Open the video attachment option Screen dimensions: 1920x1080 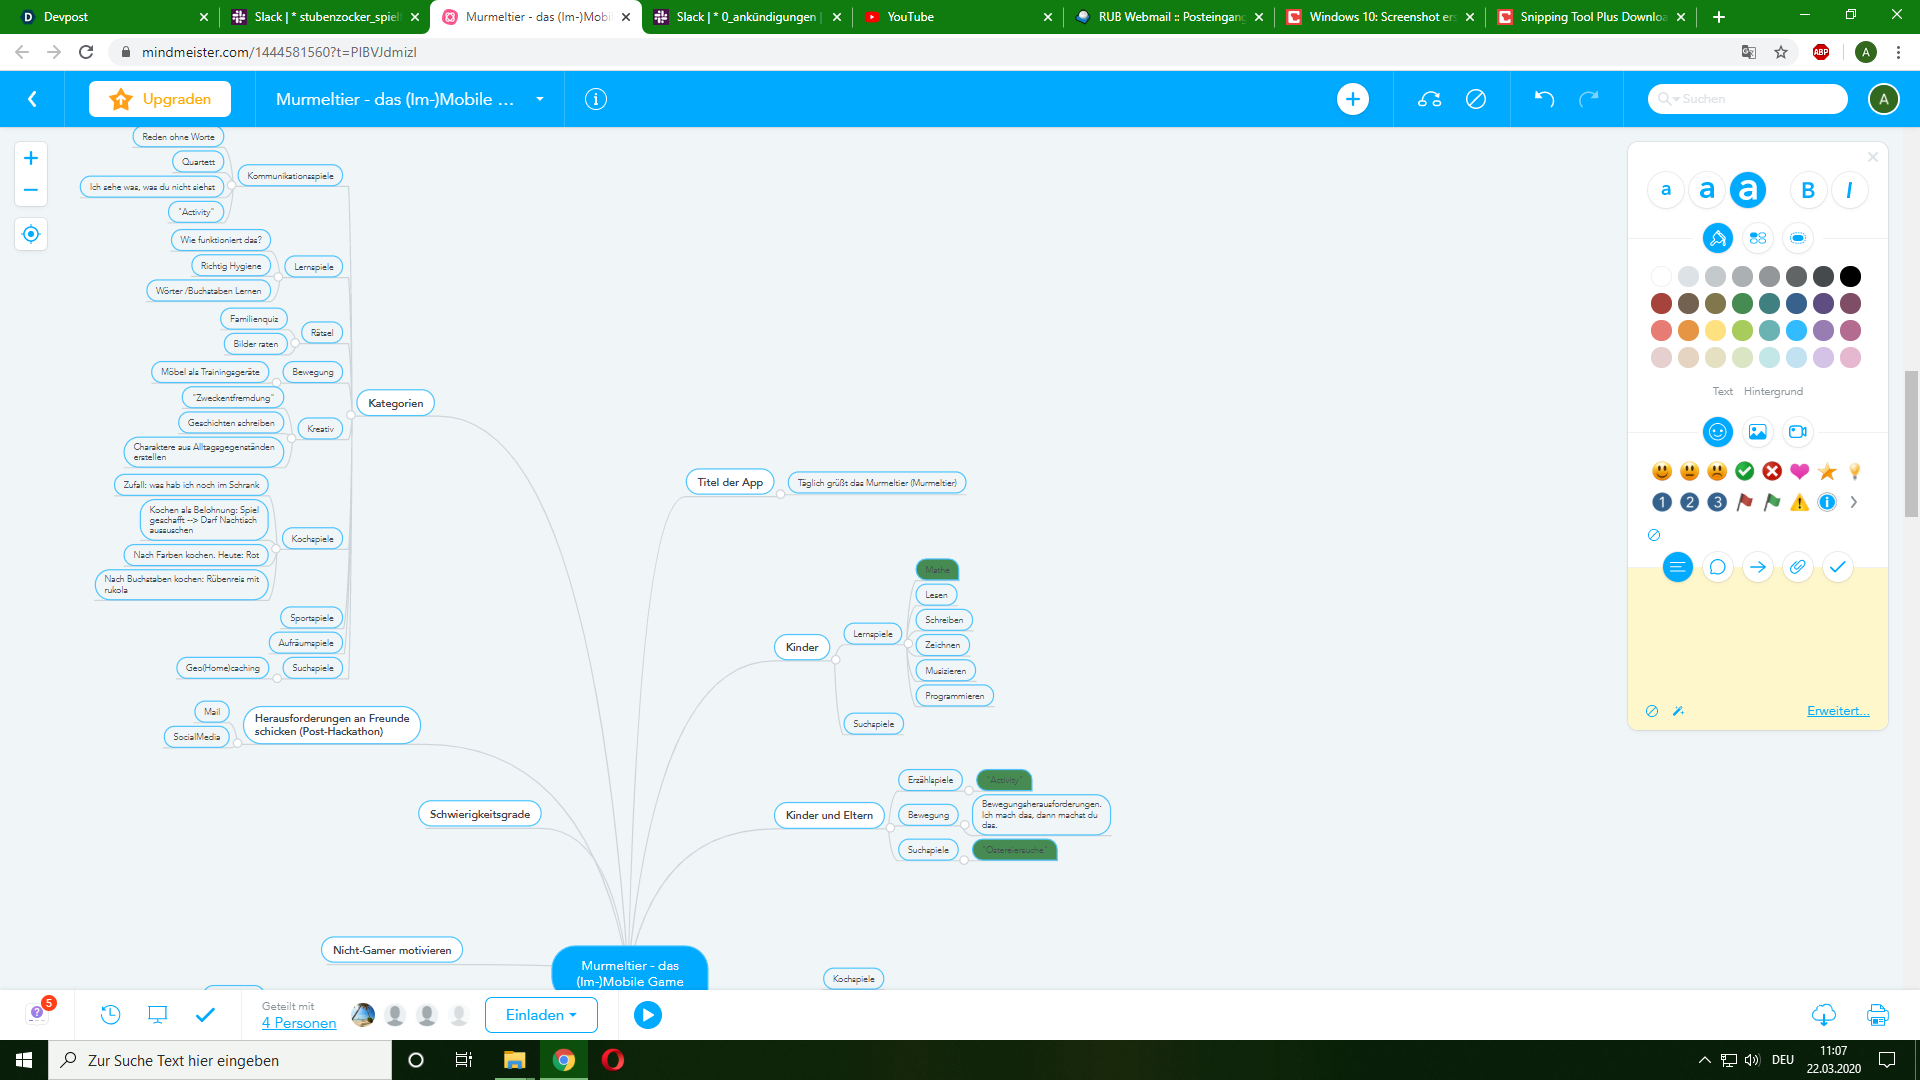1797,432
